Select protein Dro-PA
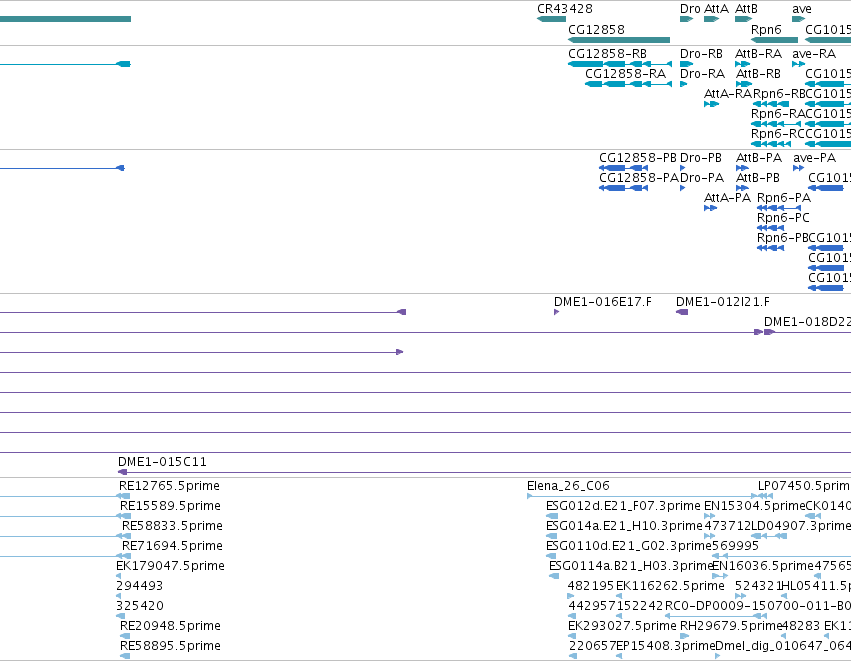Viewport: 851px width, 661px height. pos(702,178)
